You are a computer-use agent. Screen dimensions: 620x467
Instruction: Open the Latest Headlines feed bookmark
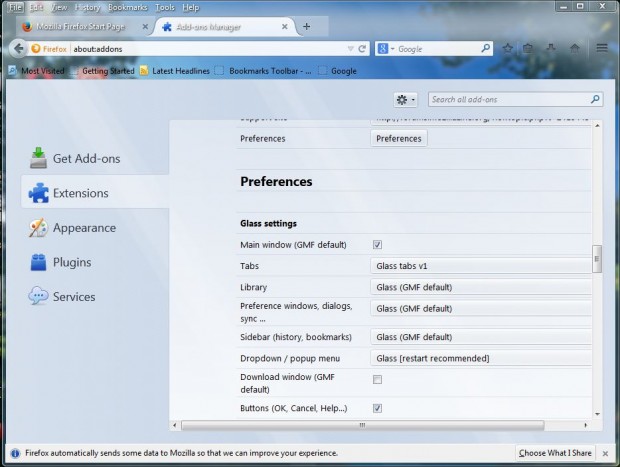click(x=175, y=71)
